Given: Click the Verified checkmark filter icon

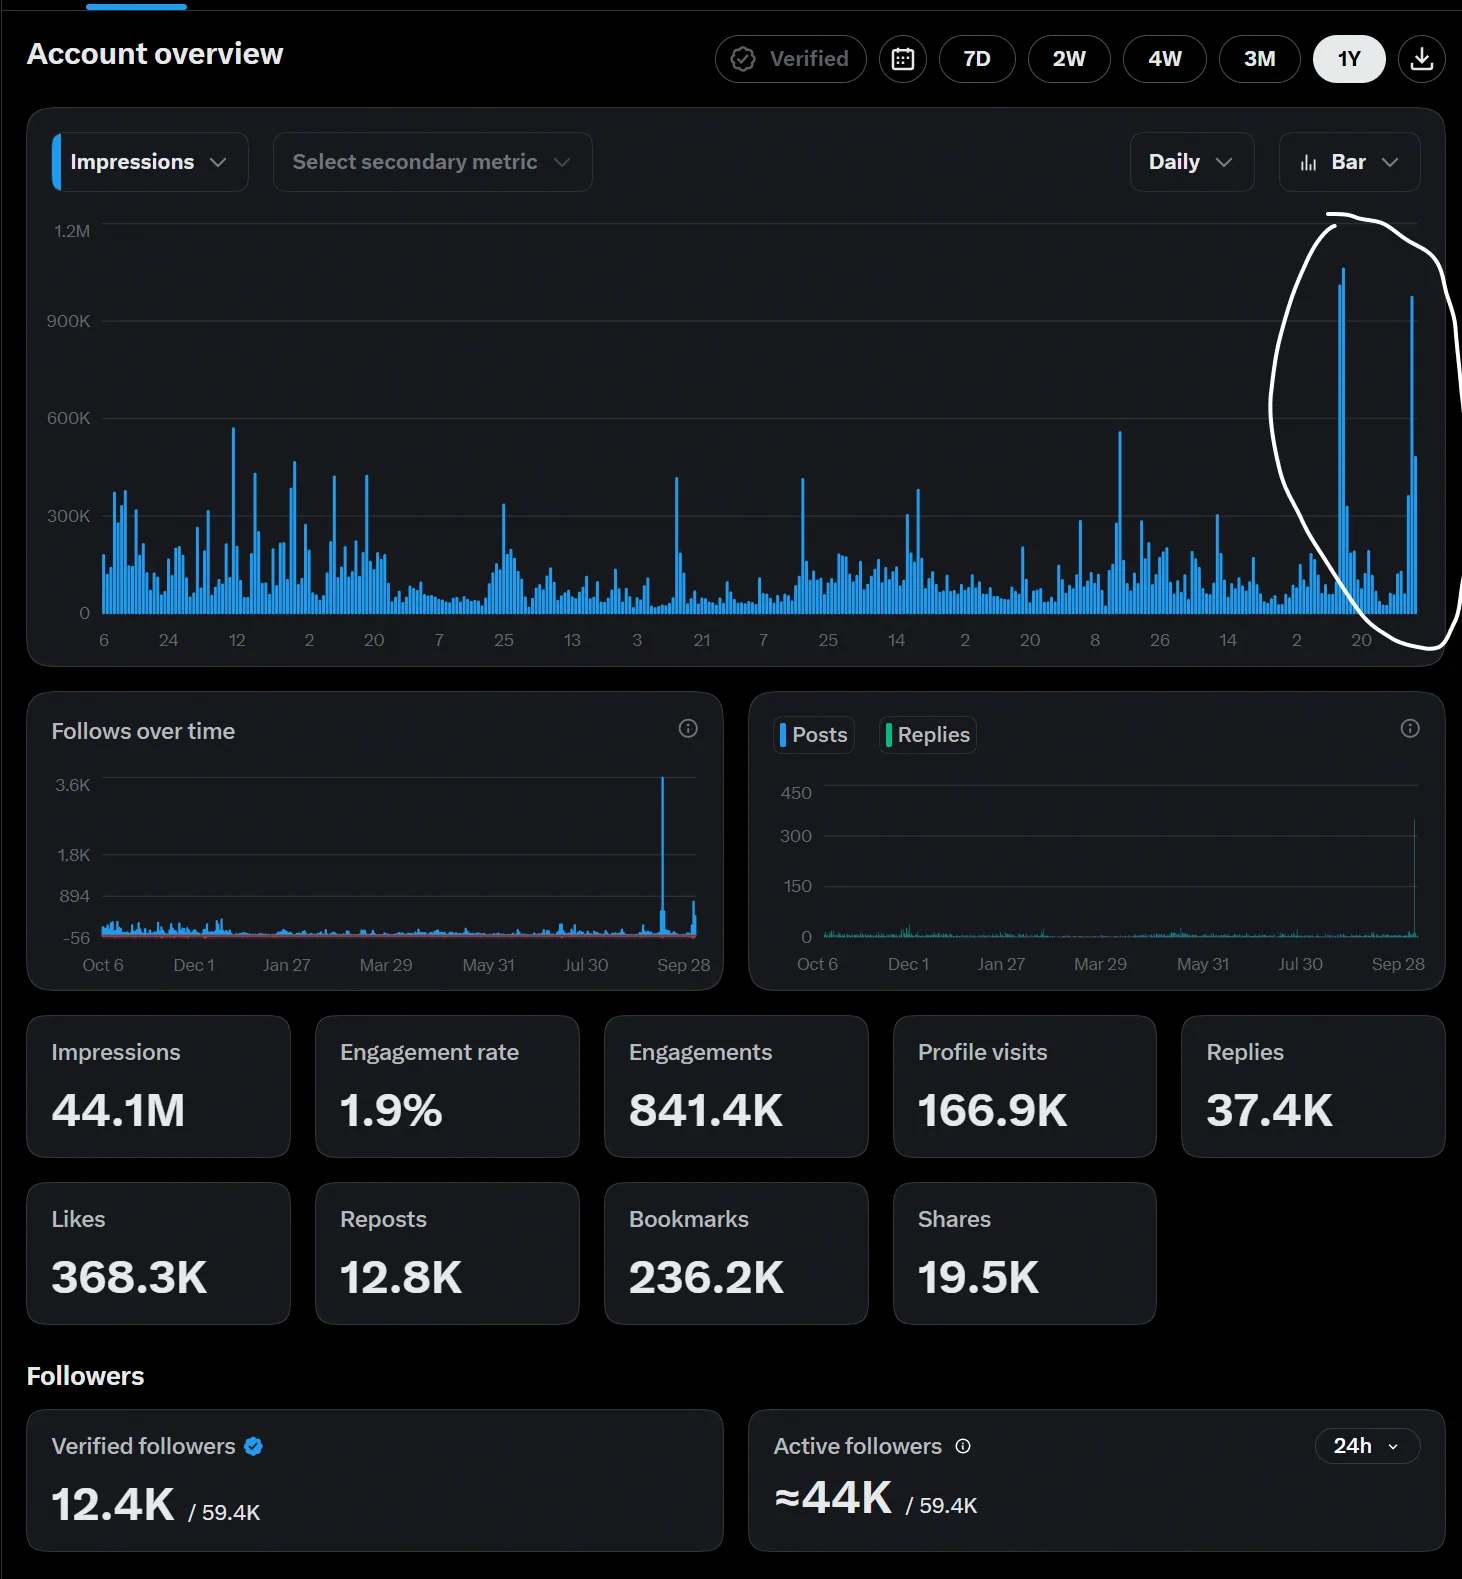Looking at the screenshot, I should [743, 59].
